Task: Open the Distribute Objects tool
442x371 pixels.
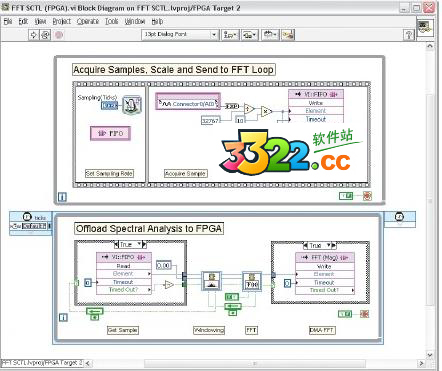Action: click(x=250, y=35)
